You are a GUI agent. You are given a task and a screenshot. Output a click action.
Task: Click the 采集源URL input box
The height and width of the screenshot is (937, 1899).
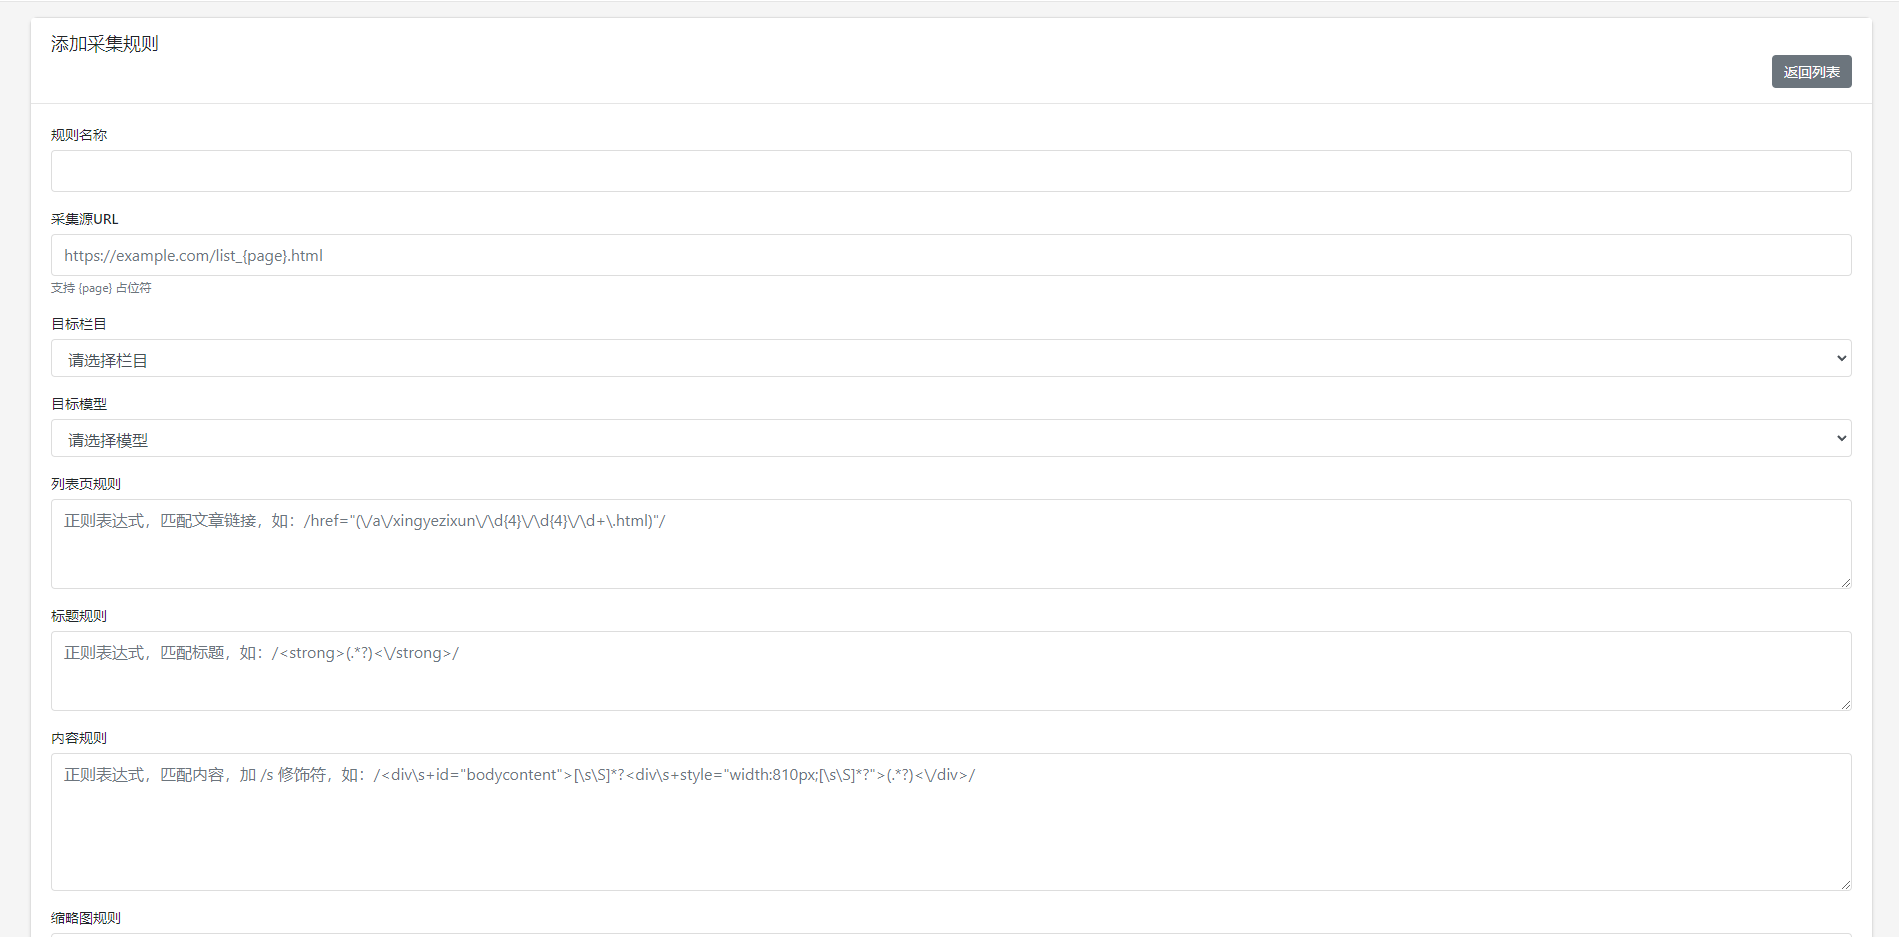point(950,255)
